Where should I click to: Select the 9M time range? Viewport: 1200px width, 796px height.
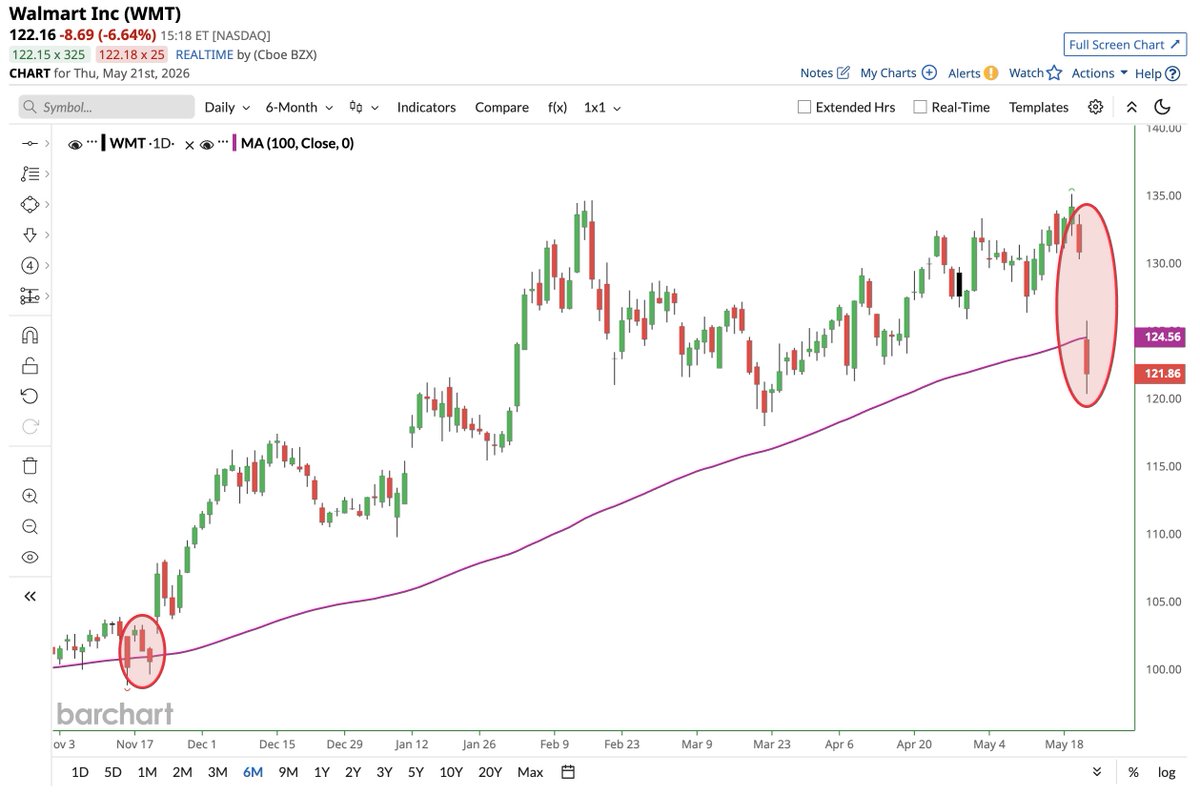pyautogui.click(x=289, y=772)
